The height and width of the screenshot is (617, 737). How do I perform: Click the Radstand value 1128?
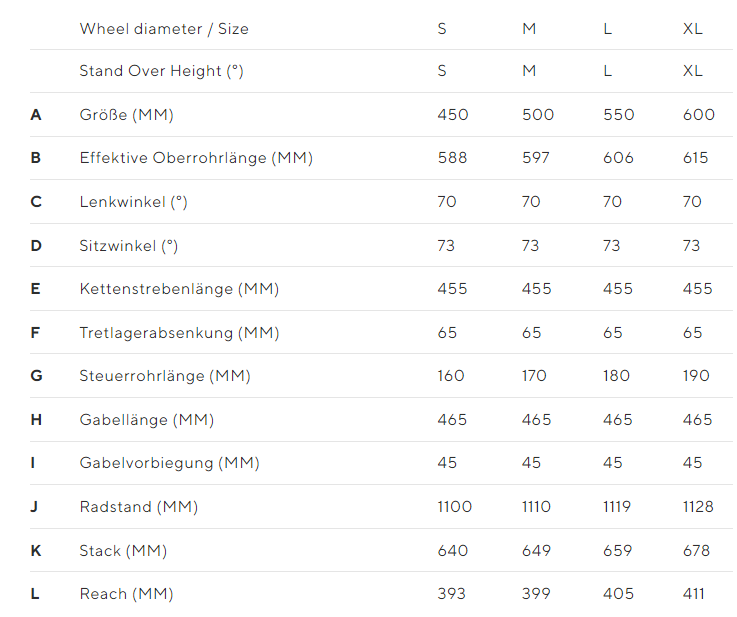[x=698, y=507]
